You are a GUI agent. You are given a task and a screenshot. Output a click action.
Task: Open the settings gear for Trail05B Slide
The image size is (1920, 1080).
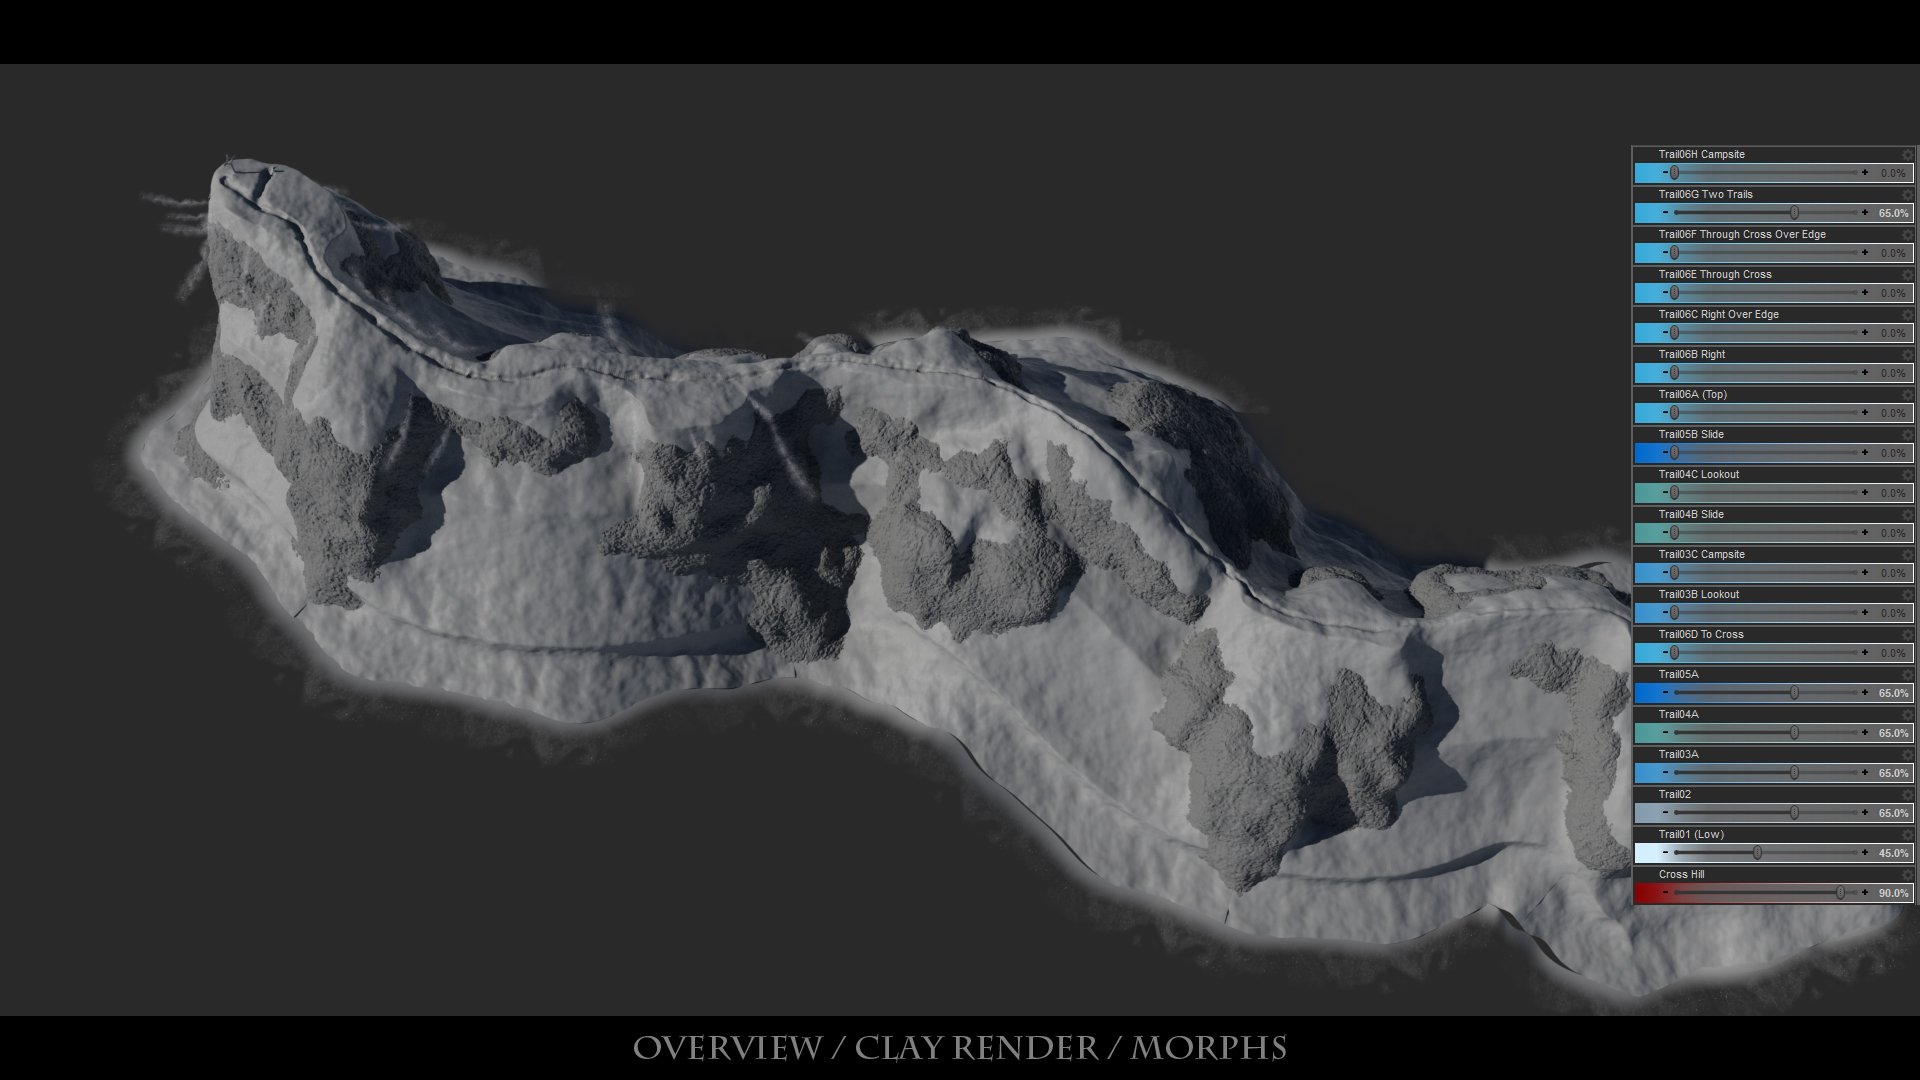tap(1908, 434)
